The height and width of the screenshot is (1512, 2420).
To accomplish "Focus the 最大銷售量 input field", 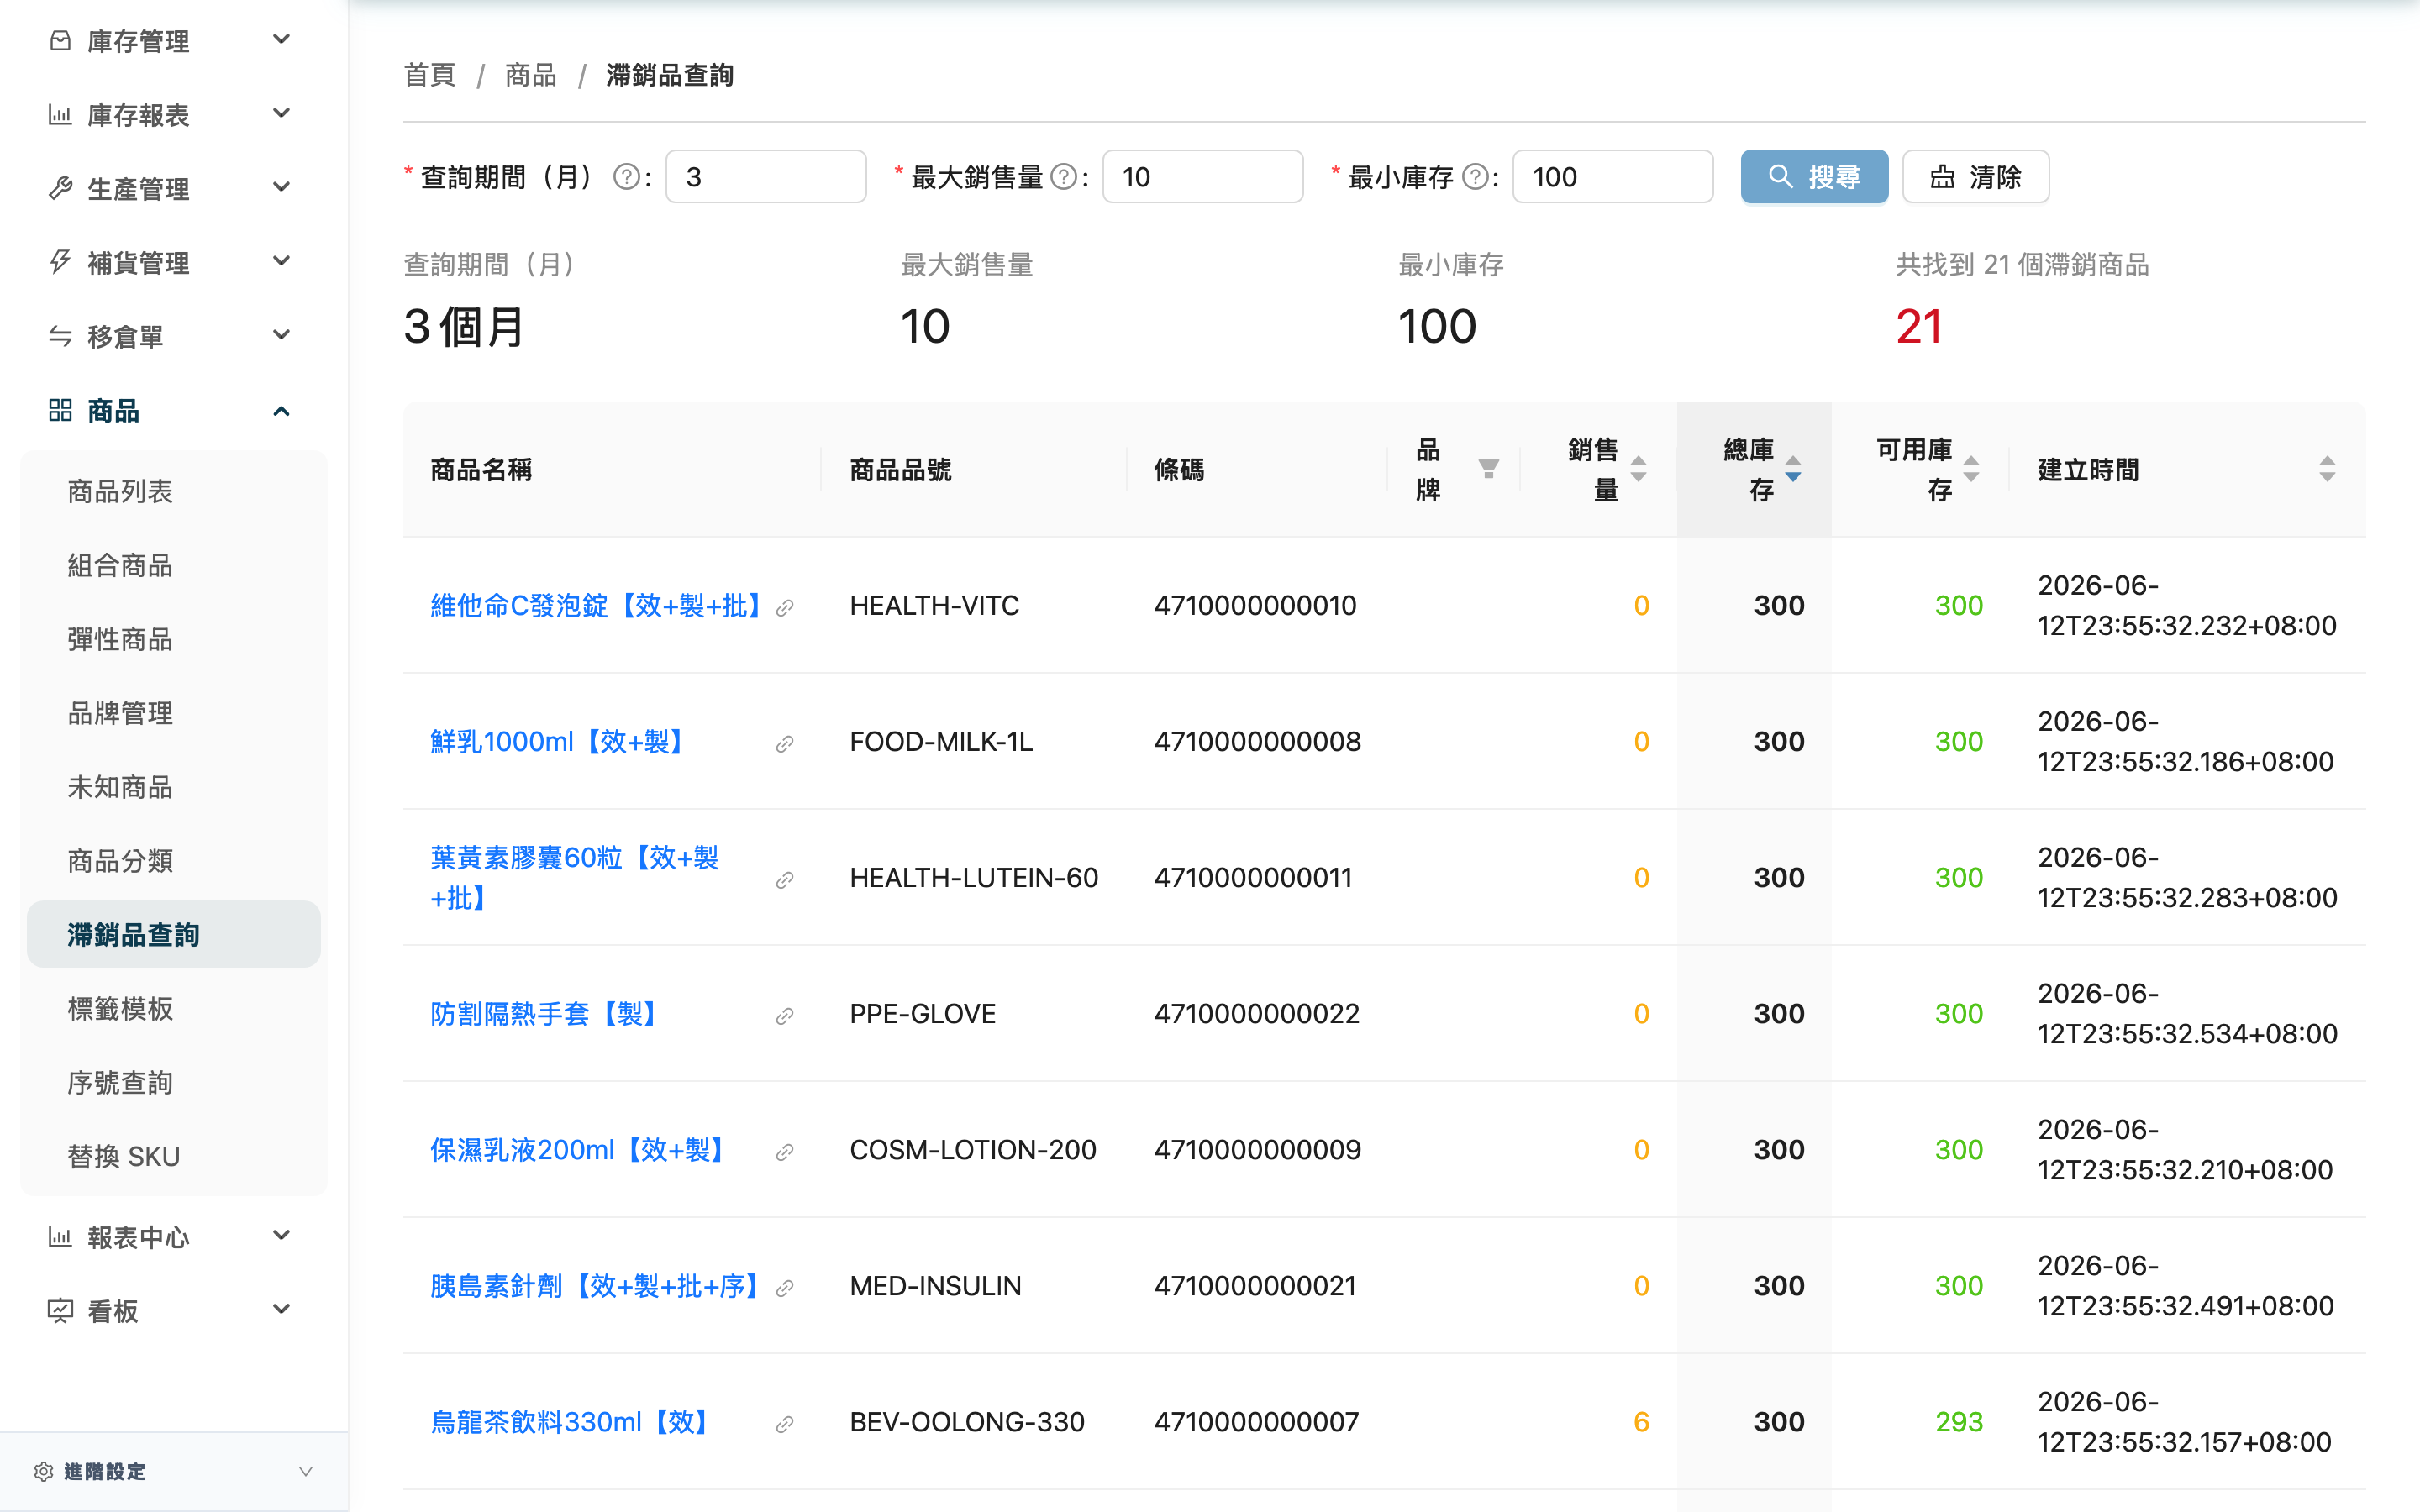I will click(1203, 177).
